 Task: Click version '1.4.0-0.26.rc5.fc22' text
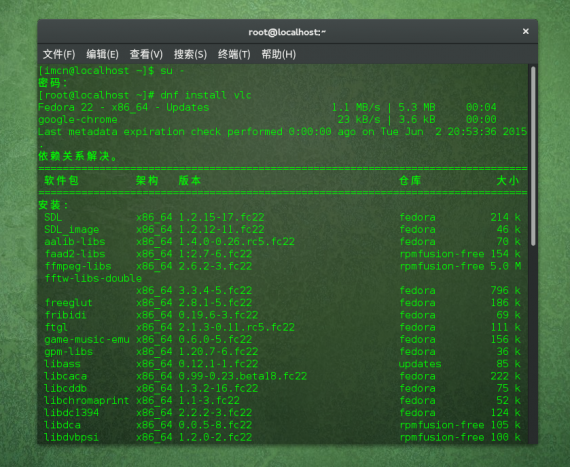point(237,242)
